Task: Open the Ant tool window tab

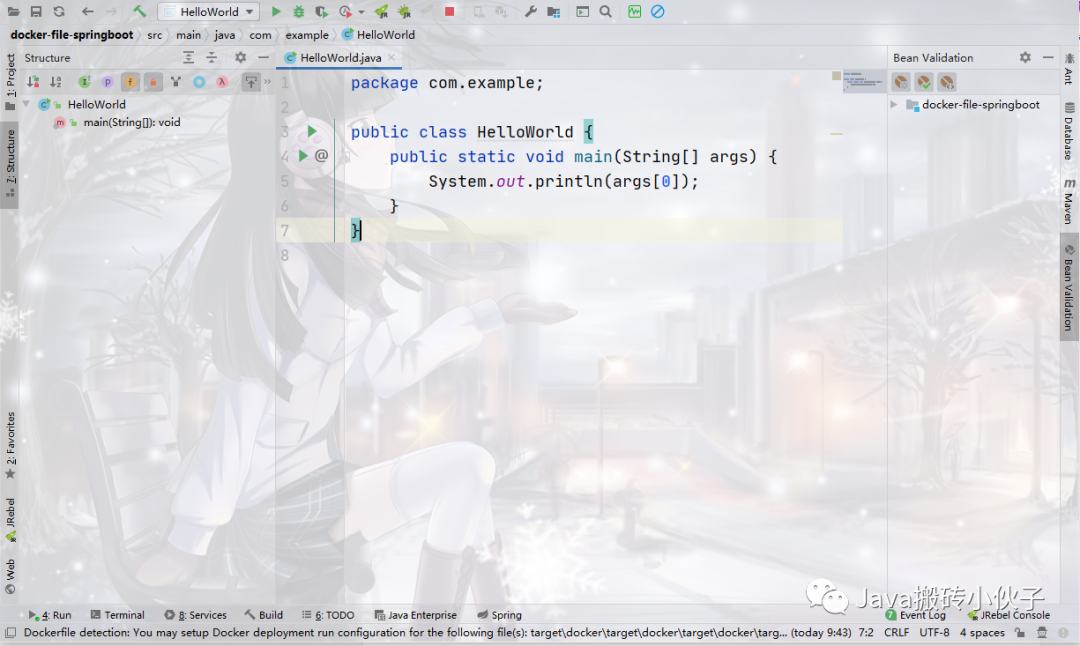Action: pyautogui.click(x=1069, y=70)
